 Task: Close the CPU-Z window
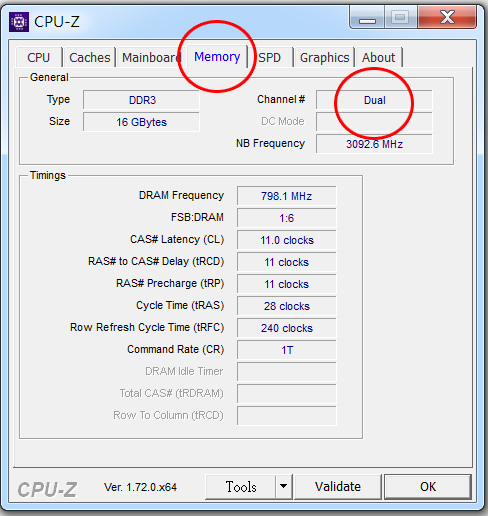click(x=447, y=18)
